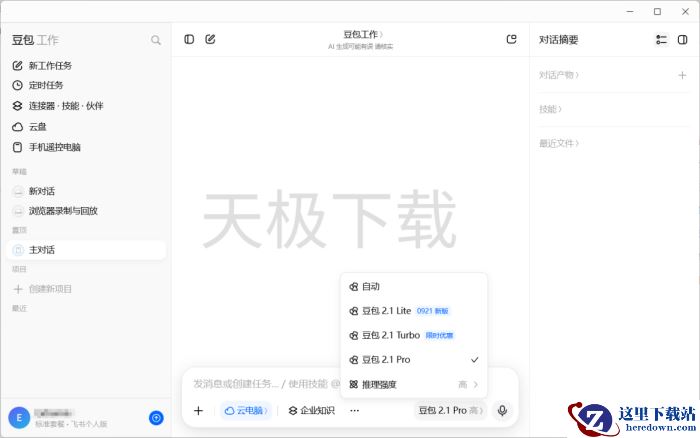Open the sidebar search icon
This screenshot has height=438, width=700.
(155, 40)
